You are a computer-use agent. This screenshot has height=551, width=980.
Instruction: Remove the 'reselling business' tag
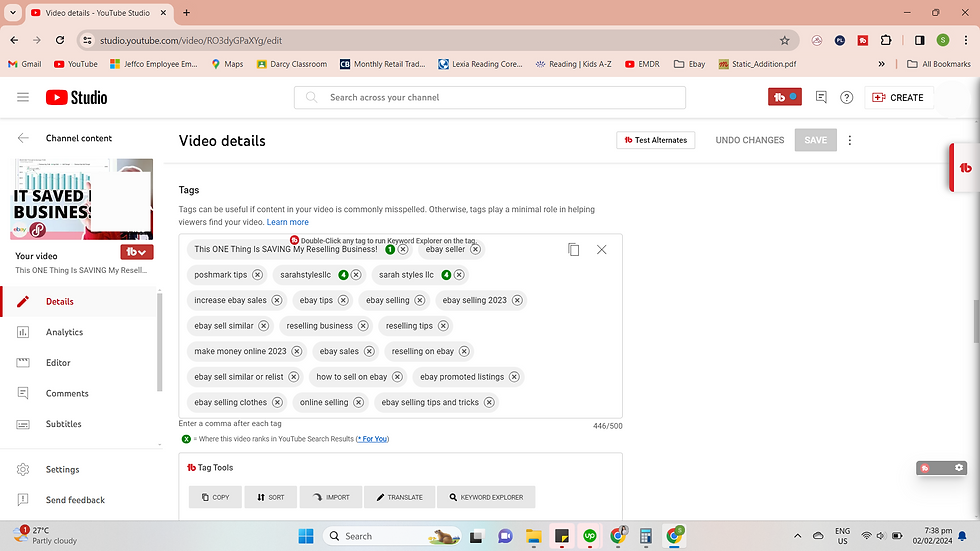click(x=363, y=326)
